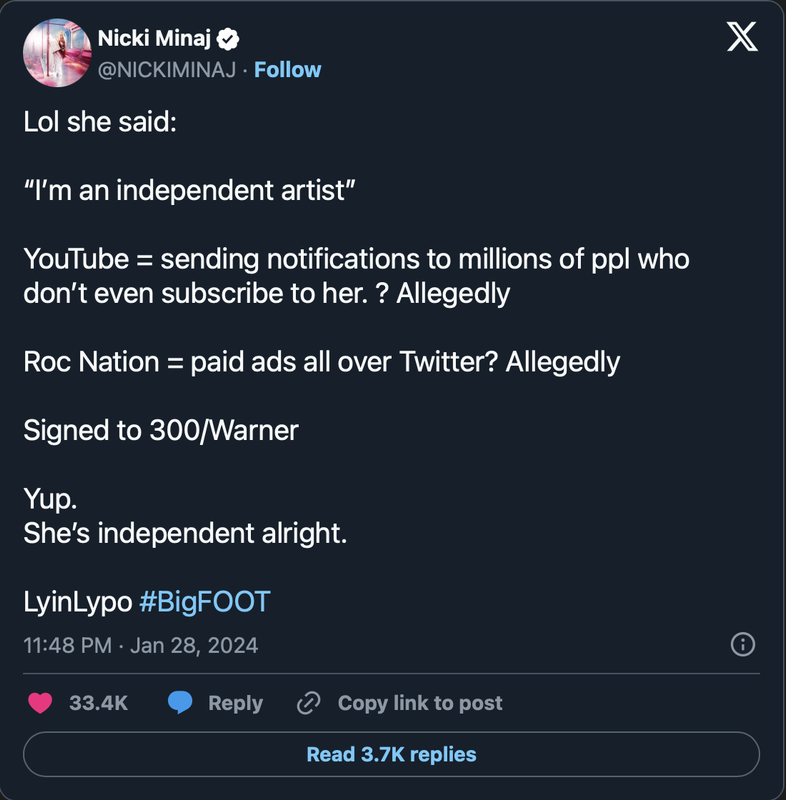Open the X logo link
786x800 pixels.
pyautogui.click(x=742, y=36)
